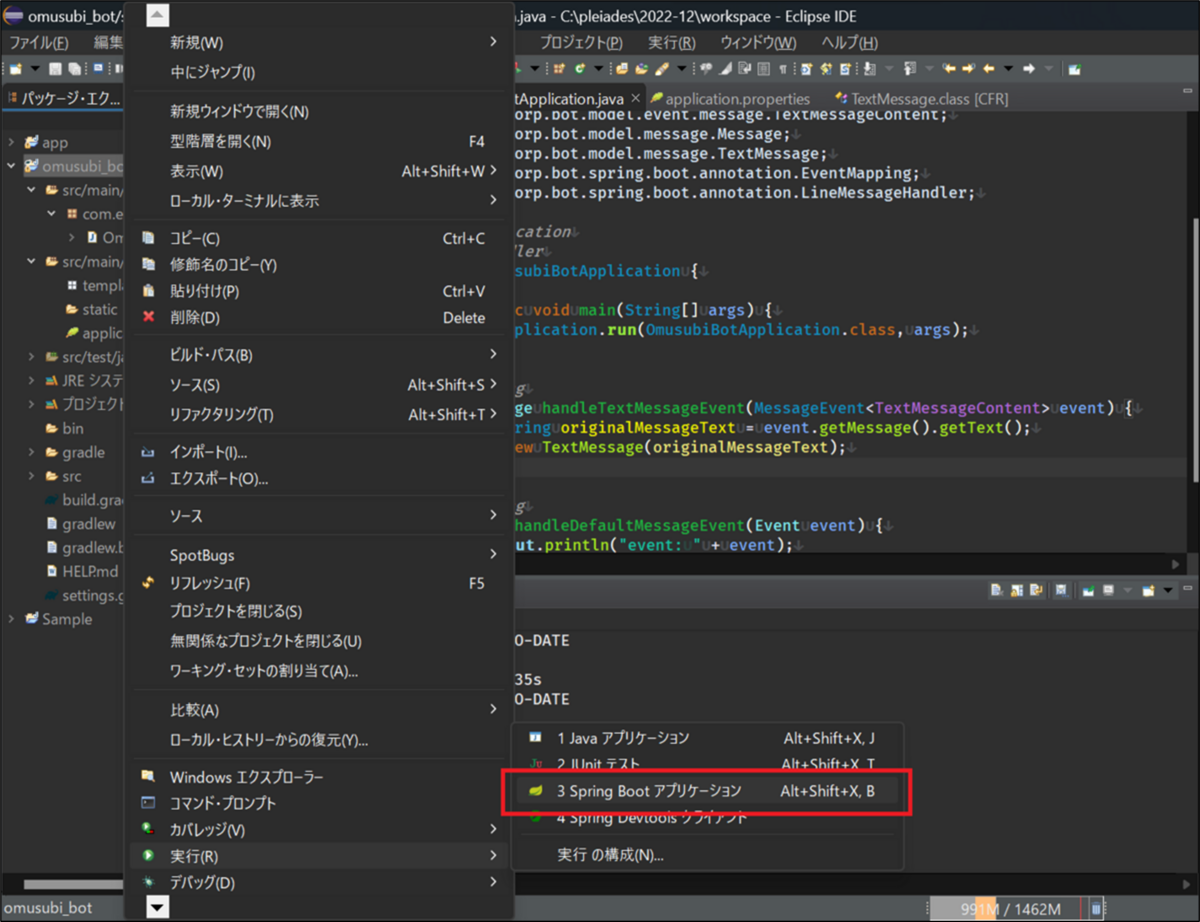Expand the JRE システム library node

pyautogui.click(x=31, y=380)
